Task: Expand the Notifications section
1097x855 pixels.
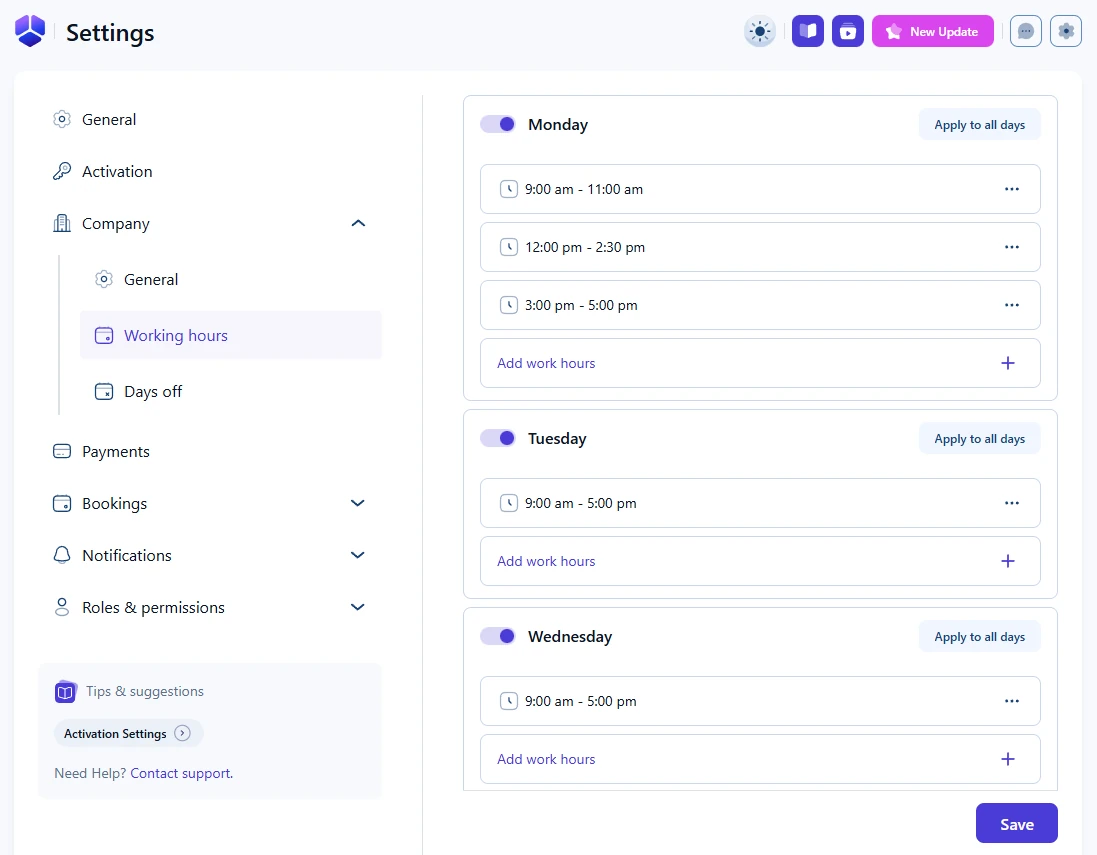Action: tap(358, 555)
